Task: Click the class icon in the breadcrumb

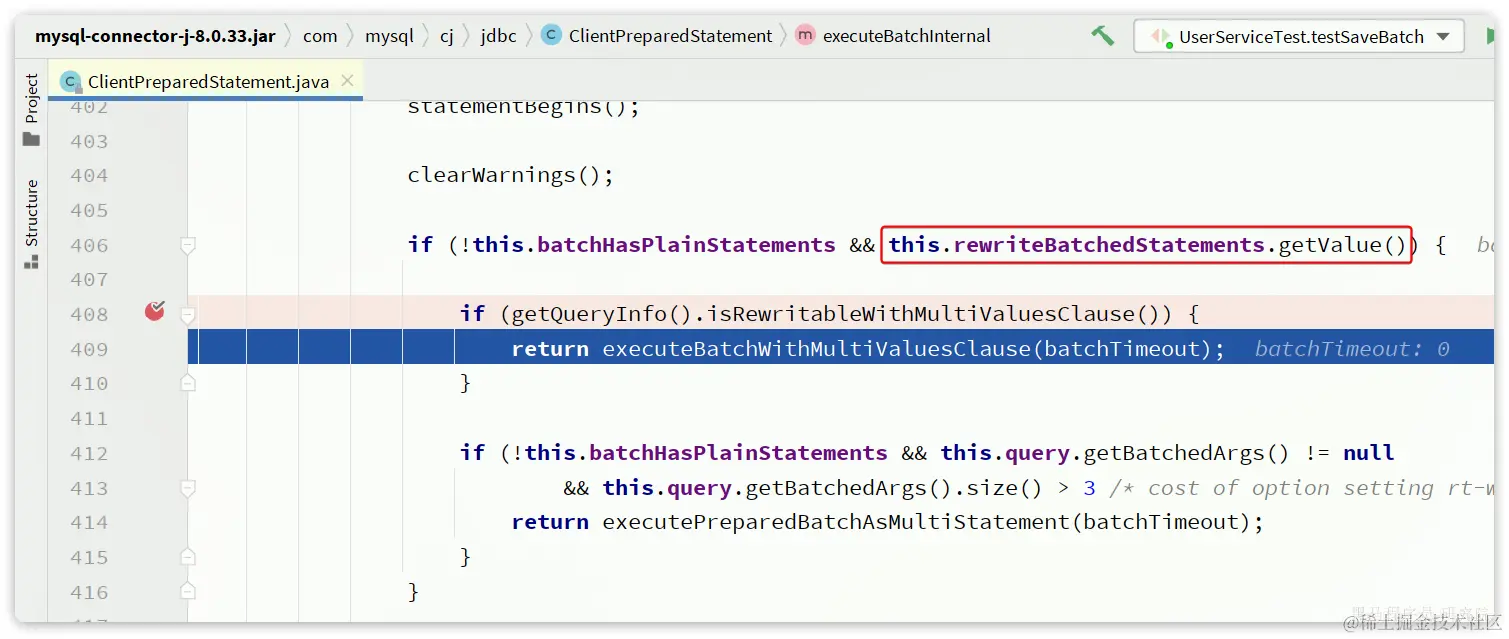Action: coord(551,35)
